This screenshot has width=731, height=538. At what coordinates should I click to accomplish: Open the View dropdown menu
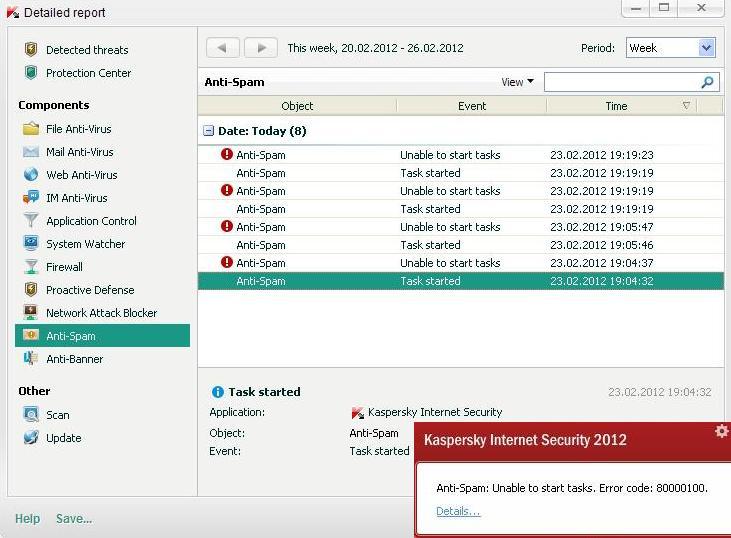(x=517, y=82)
